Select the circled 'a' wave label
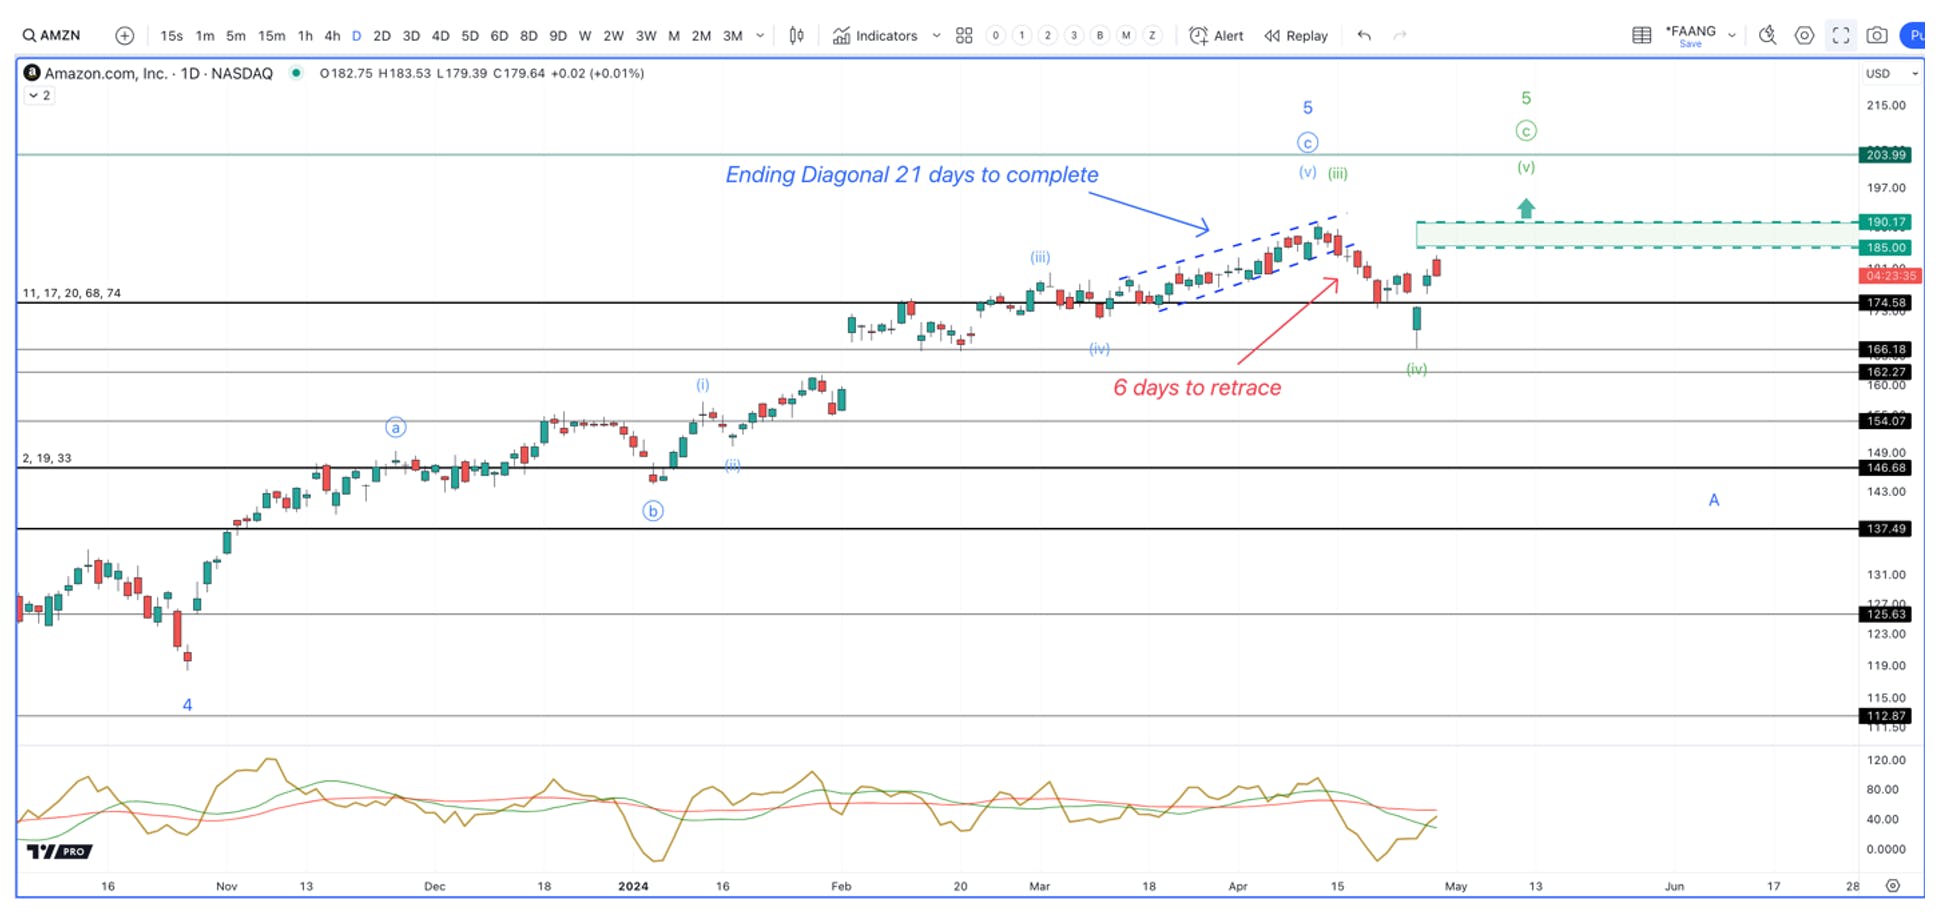This screenshot has height=916, width=1942. point(396,428)
